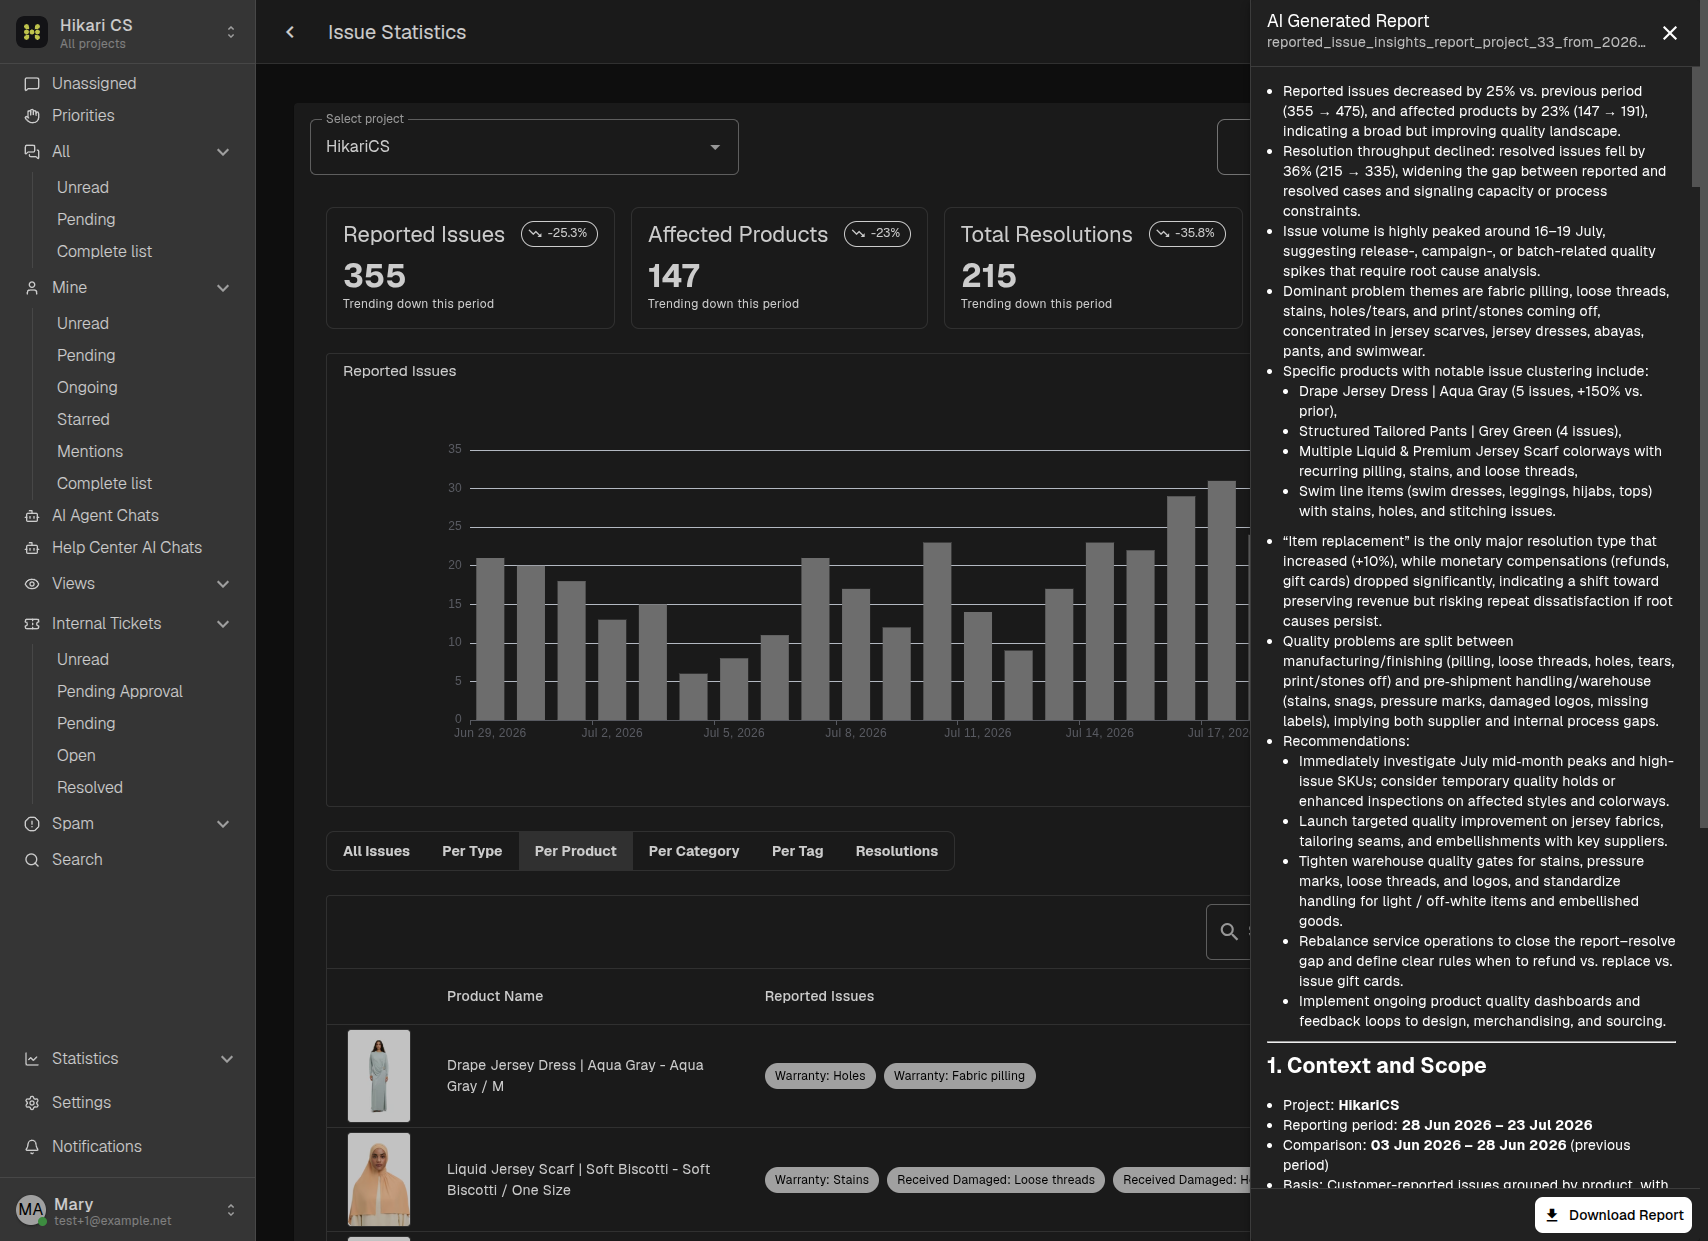Screen dimensions: 1708x1241
Task: Switch to the Per Type tab
Action: tap(472, 851)
